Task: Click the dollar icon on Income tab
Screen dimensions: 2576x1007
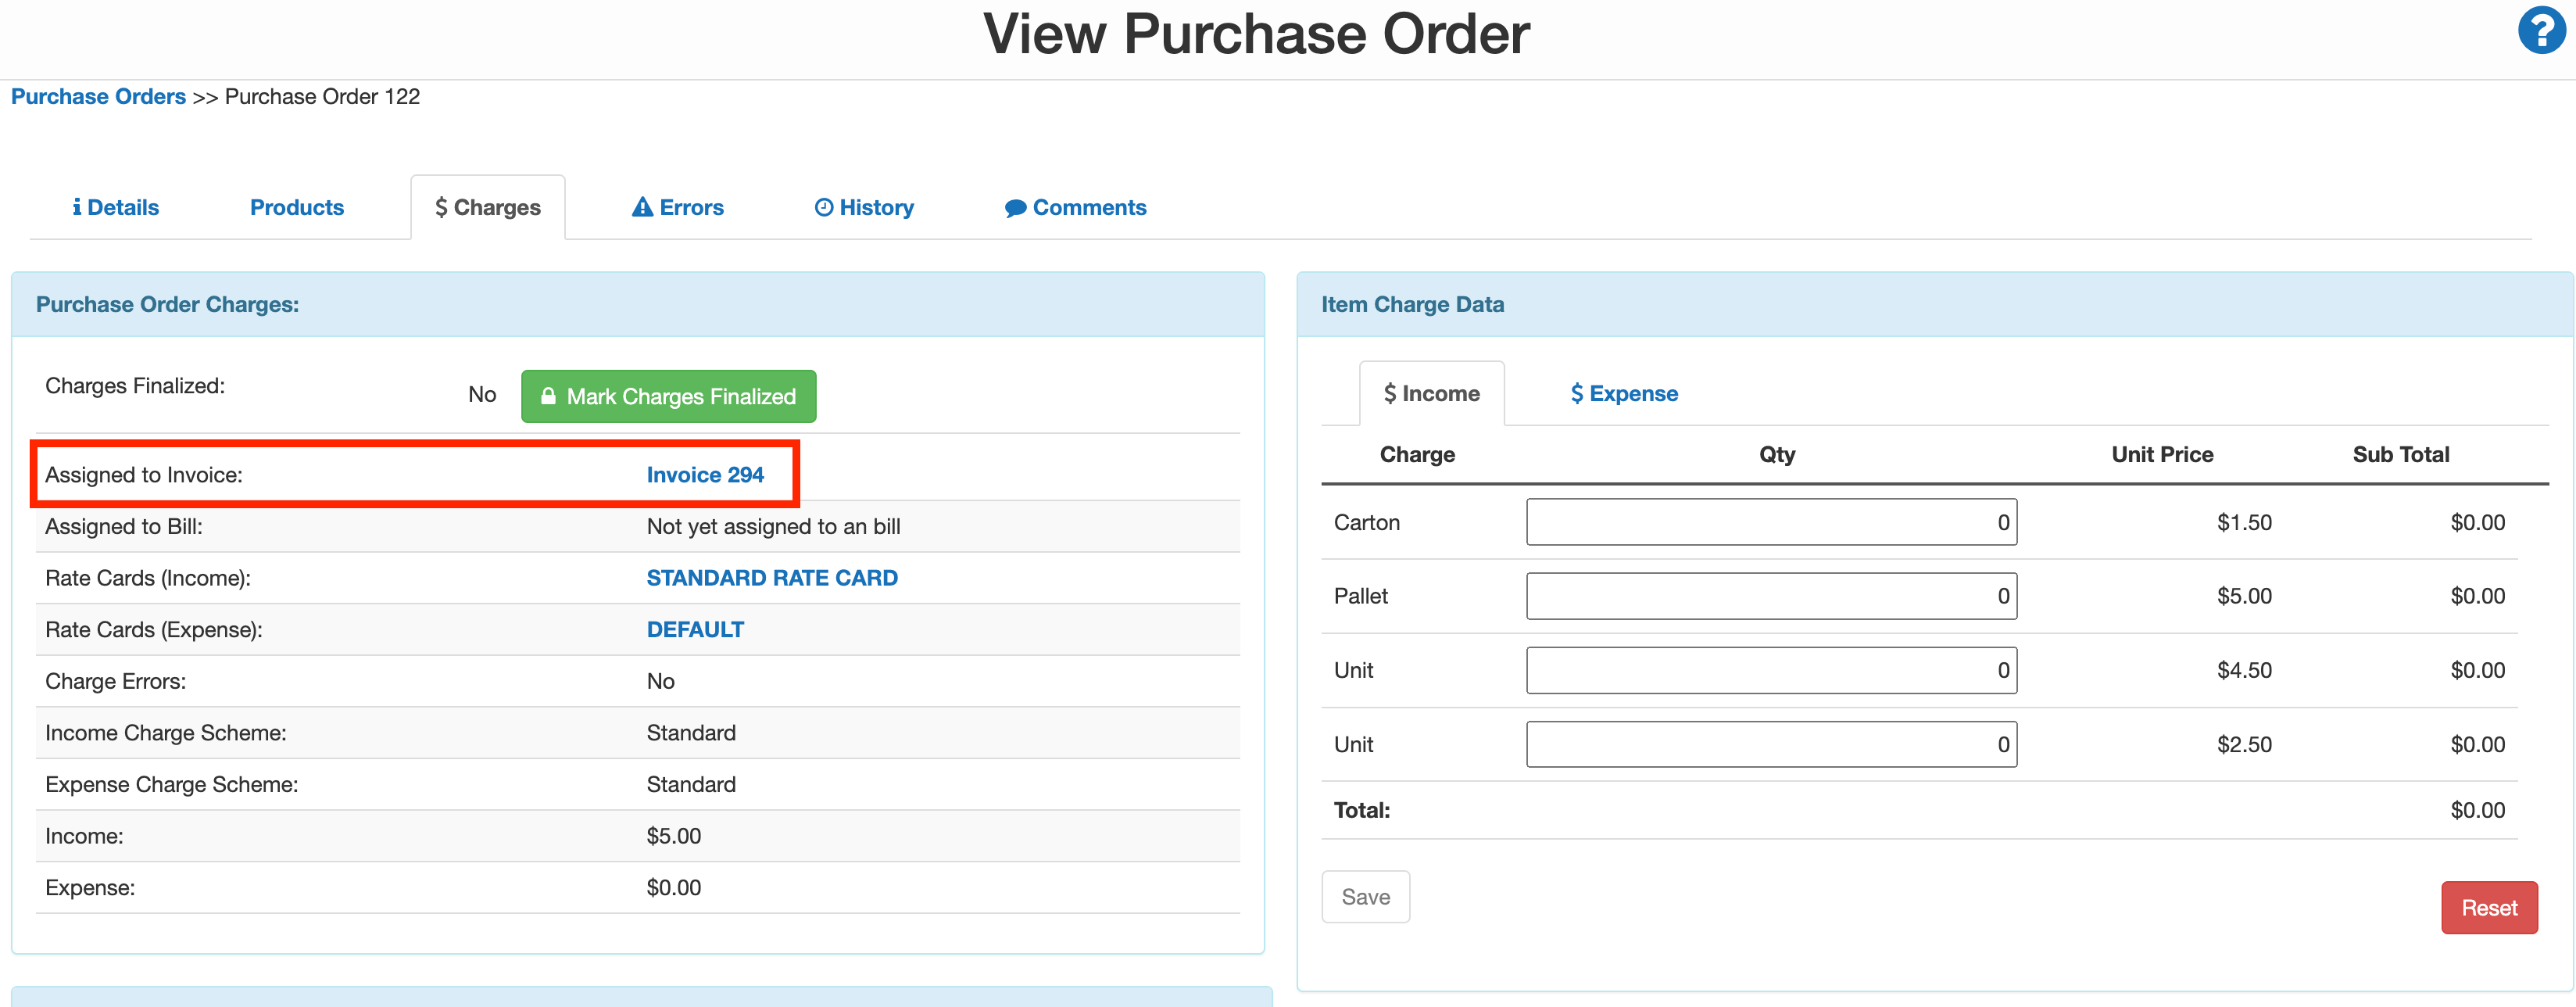Action: 1390,393
